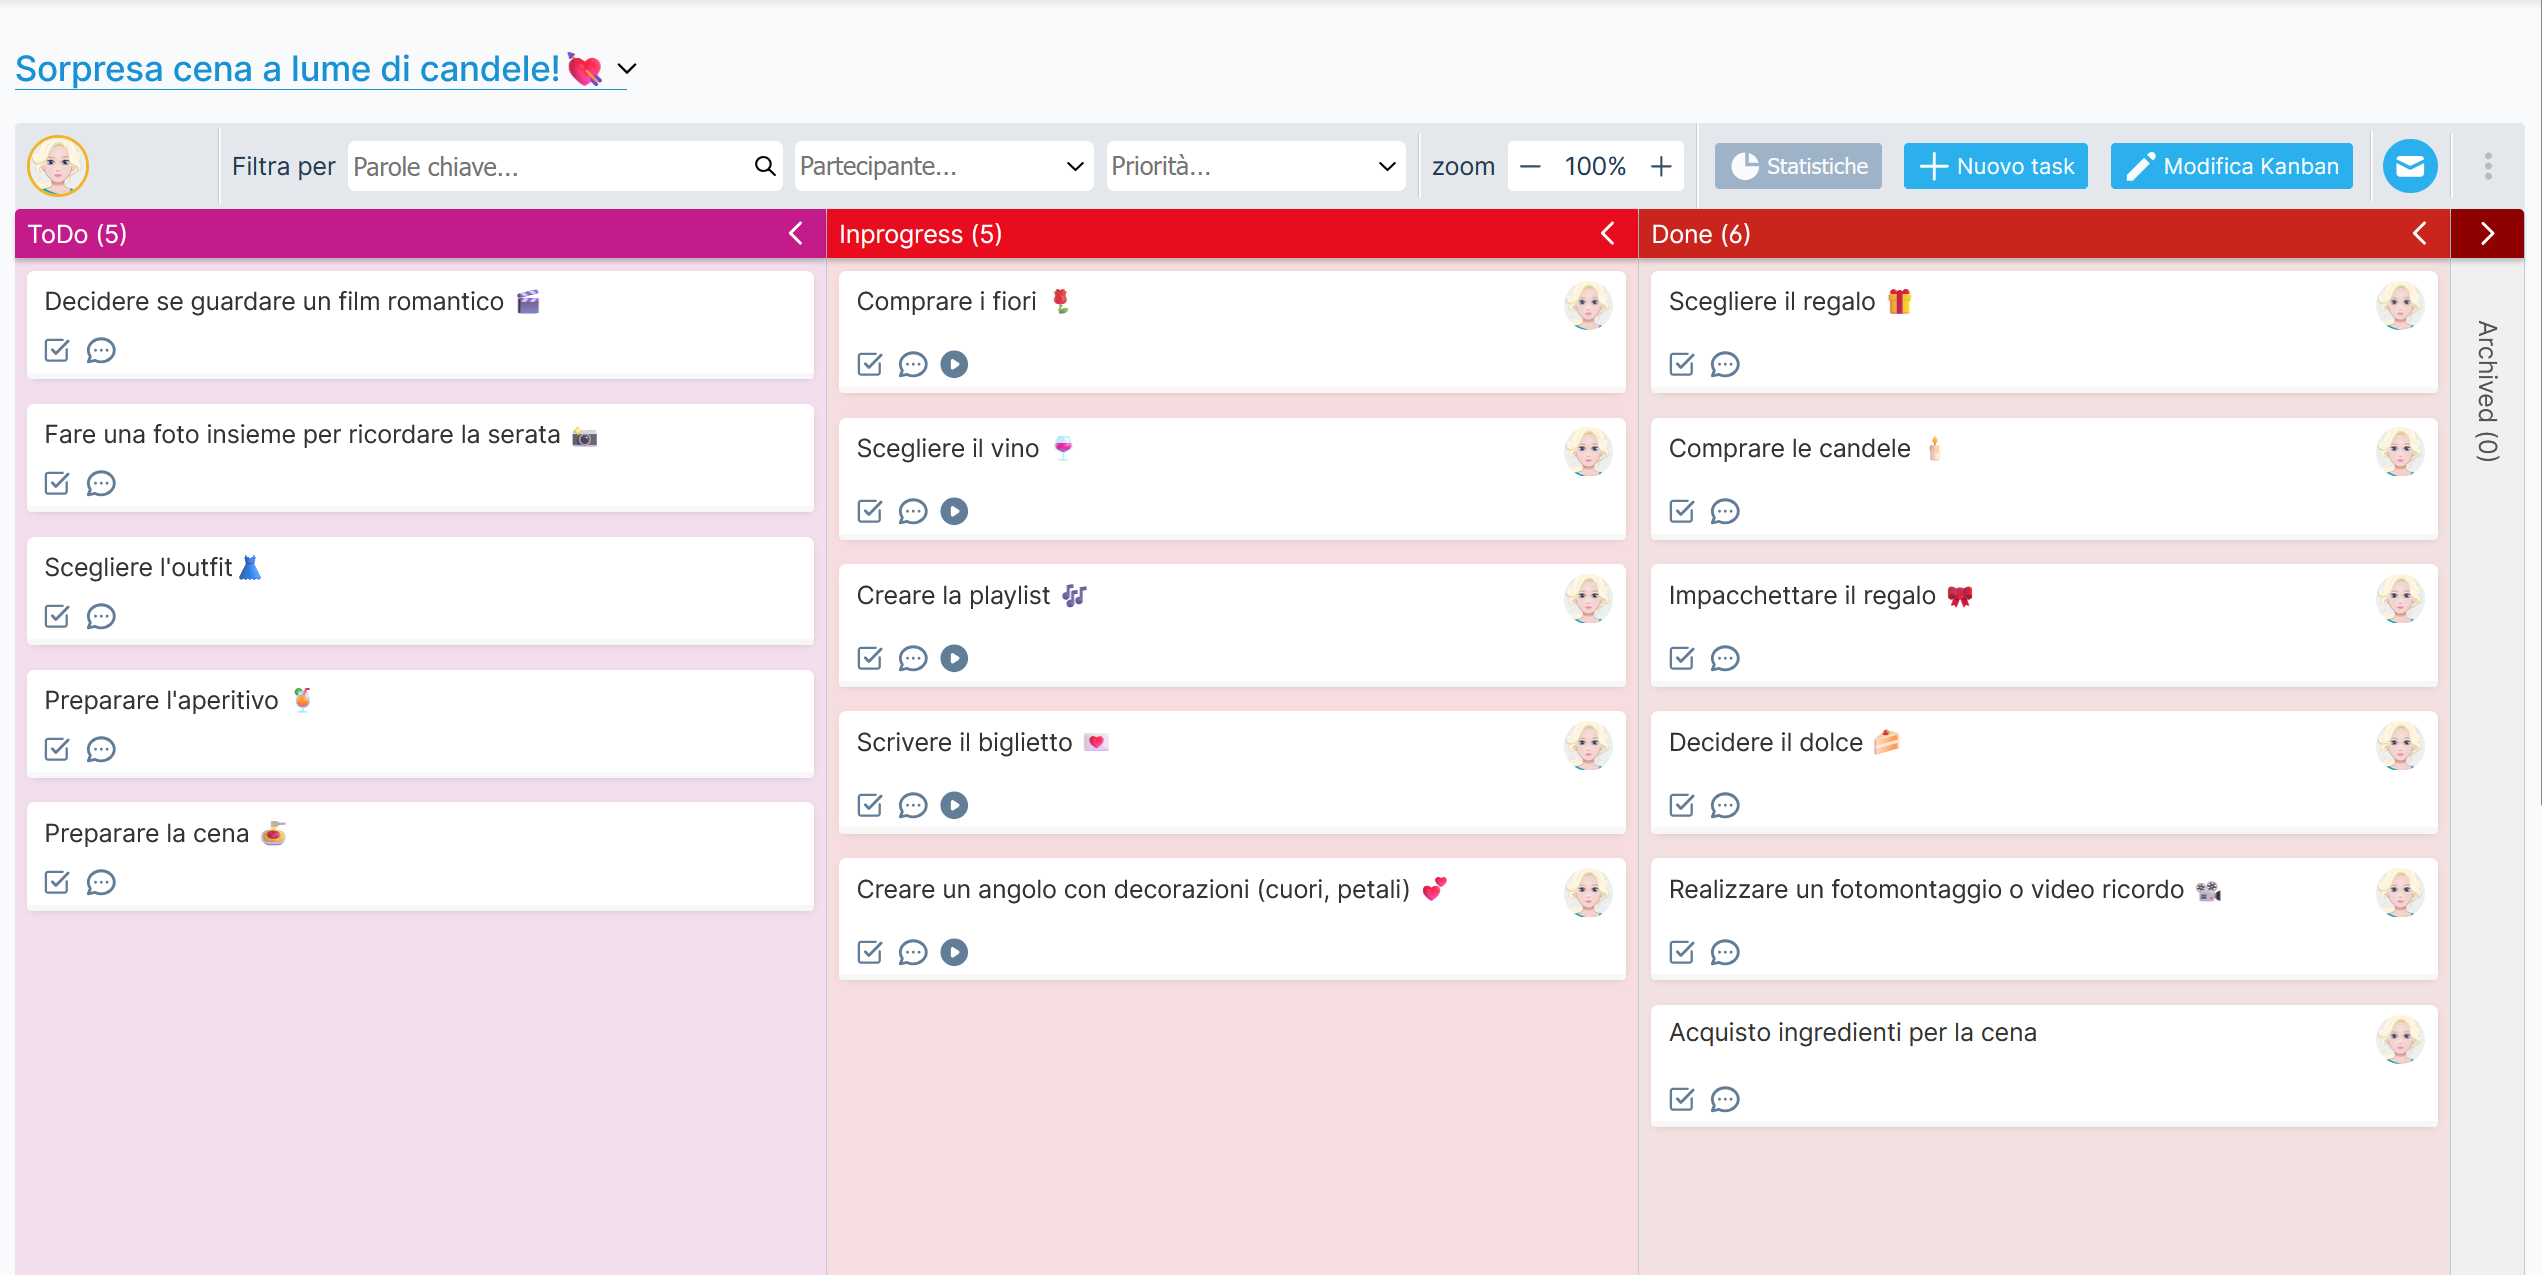This screenshot has width=2542, height=1275.
Task: Check the checkbox on "Preparare la cena"
Action: pos(56,882)
